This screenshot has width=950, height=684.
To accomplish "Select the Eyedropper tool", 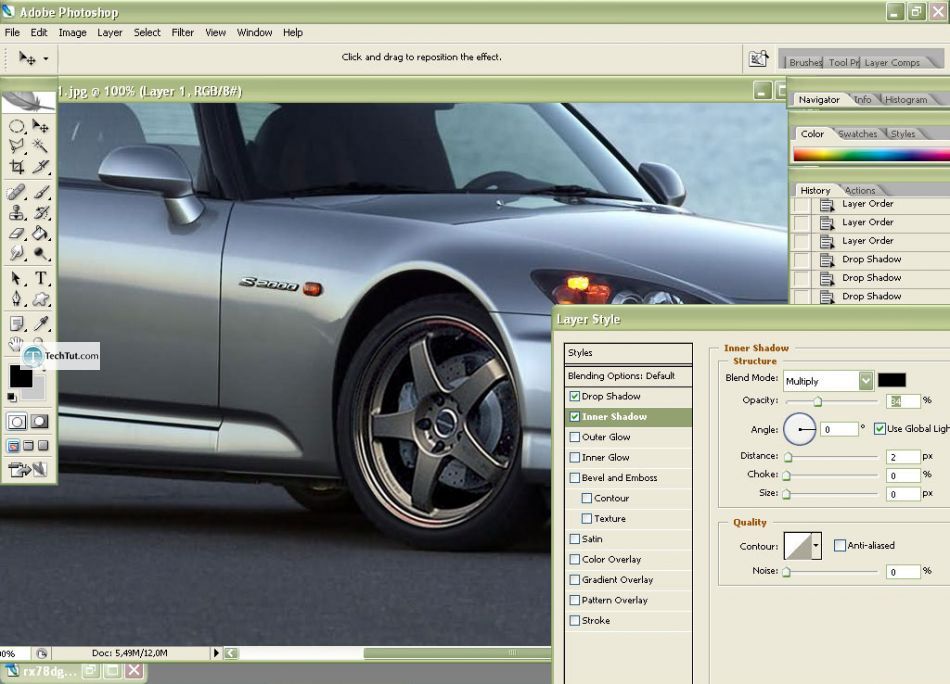I will (40, 324).
